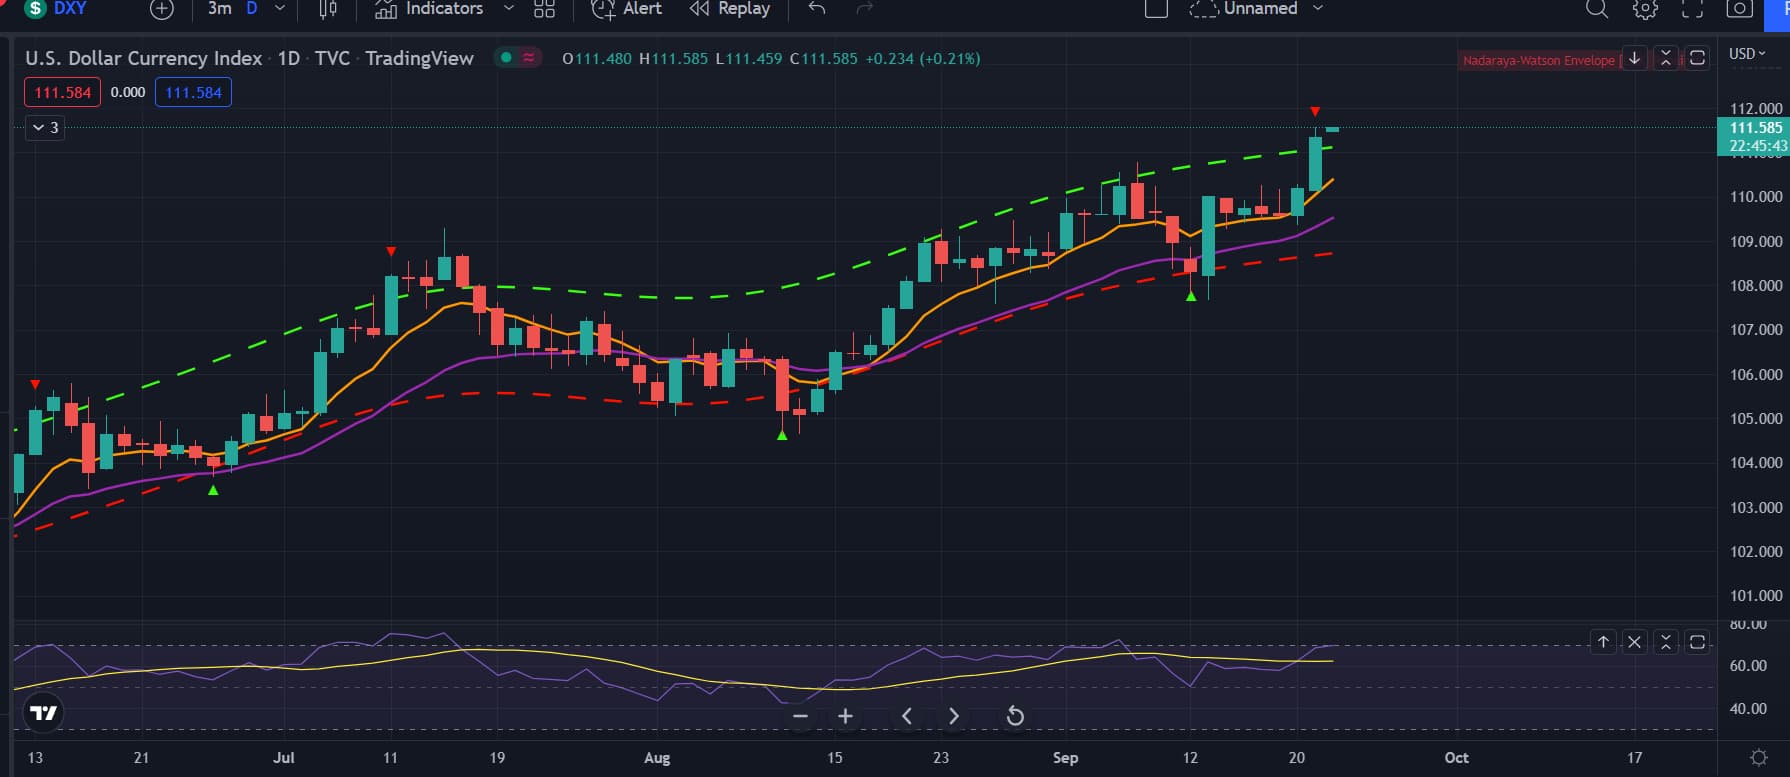Start Bar Replay mode

[730, 9]
